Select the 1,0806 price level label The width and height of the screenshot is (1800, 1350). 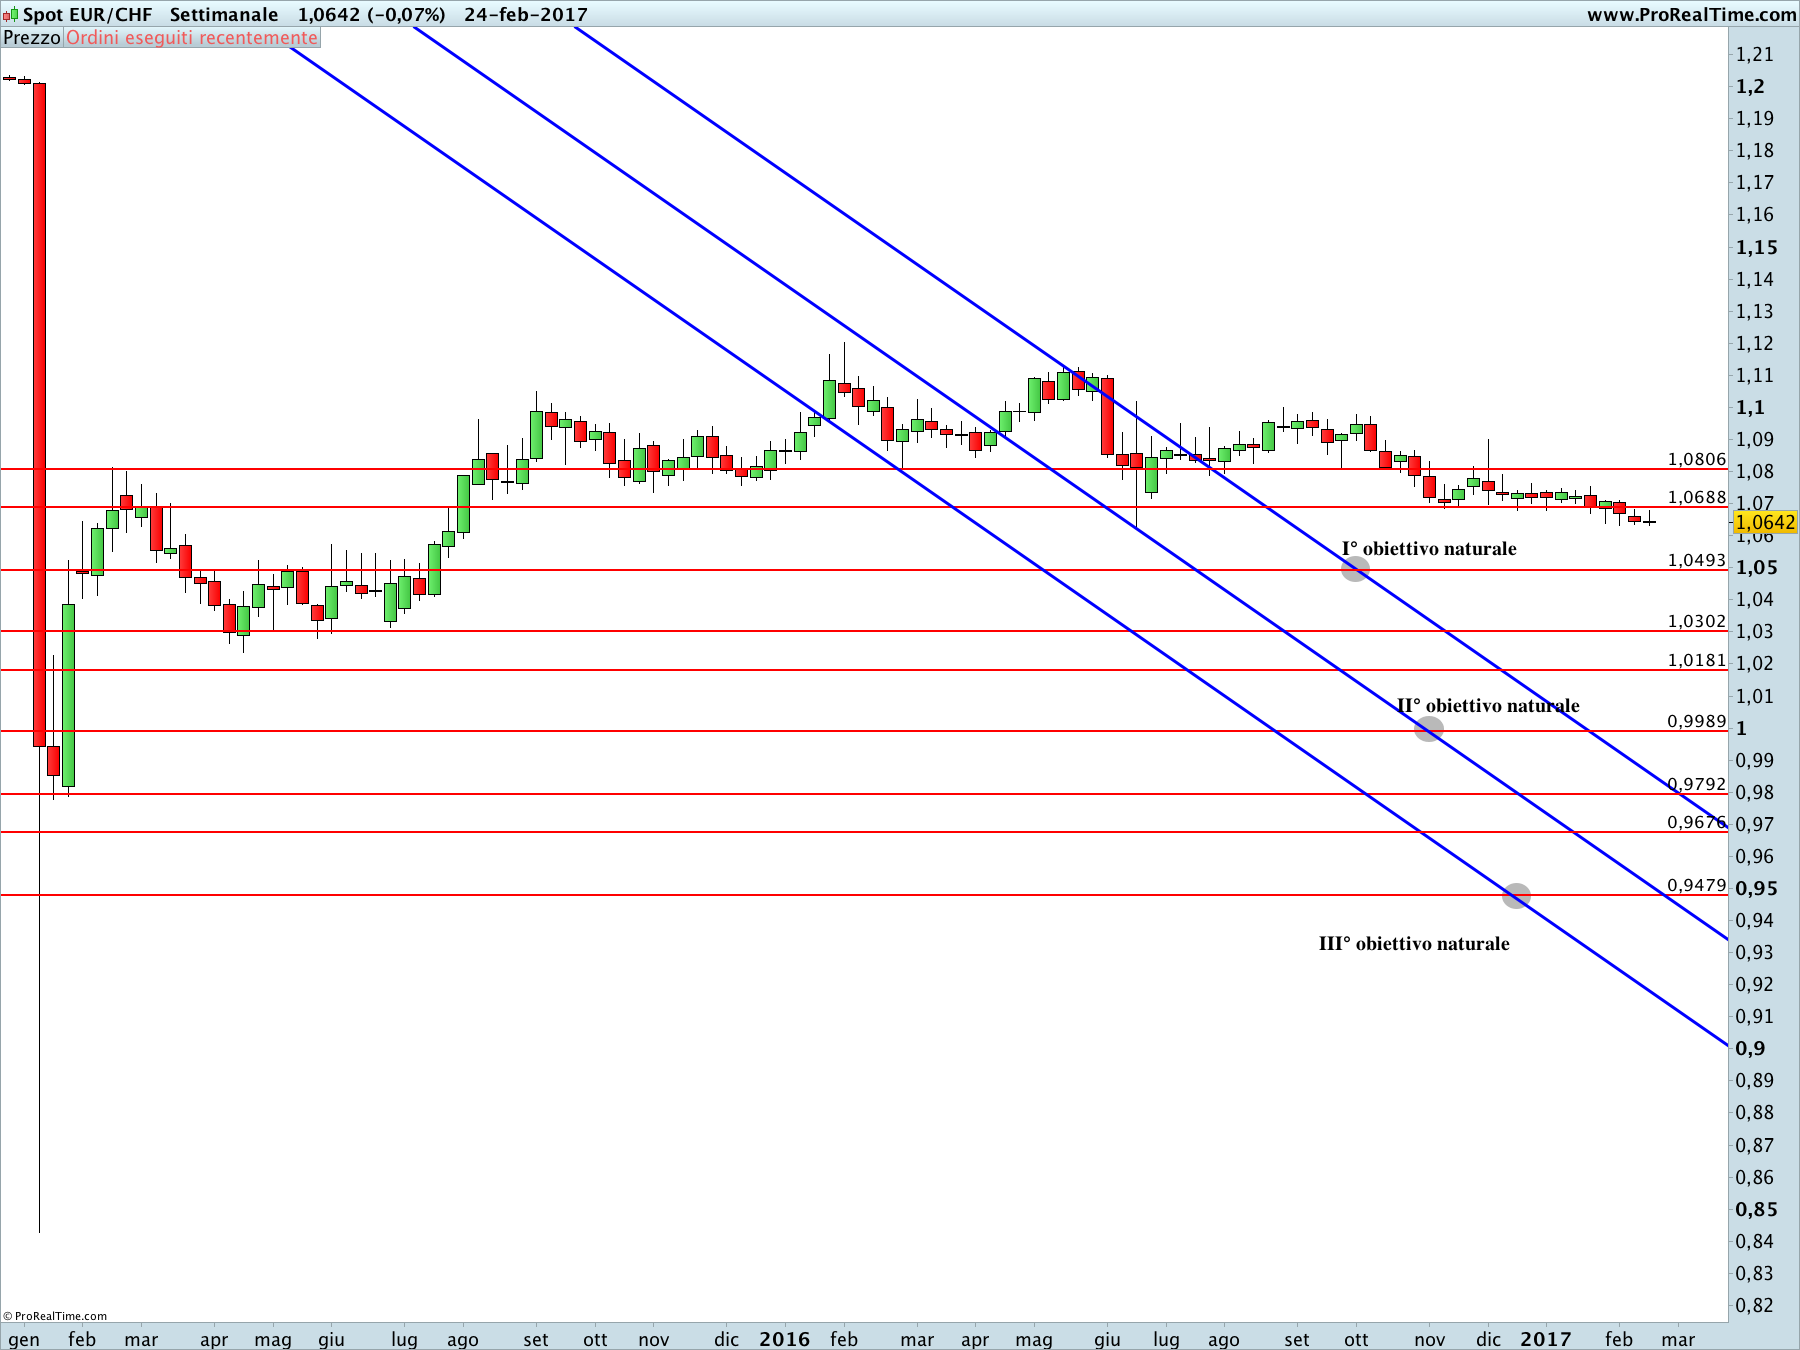(1697, 459)
